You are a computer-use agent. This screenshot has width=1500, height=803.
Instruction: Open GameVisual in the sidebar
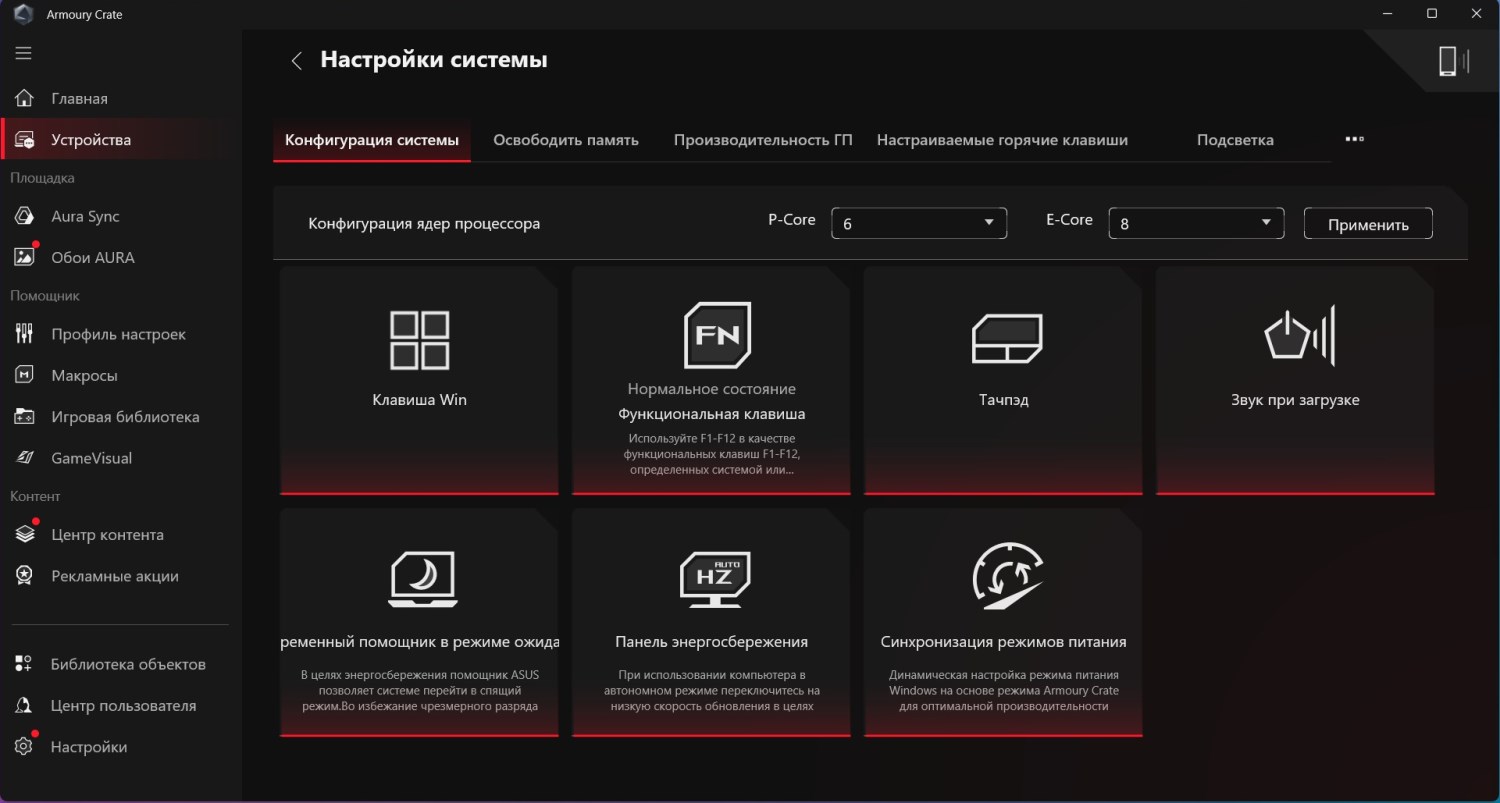(91, 458)
